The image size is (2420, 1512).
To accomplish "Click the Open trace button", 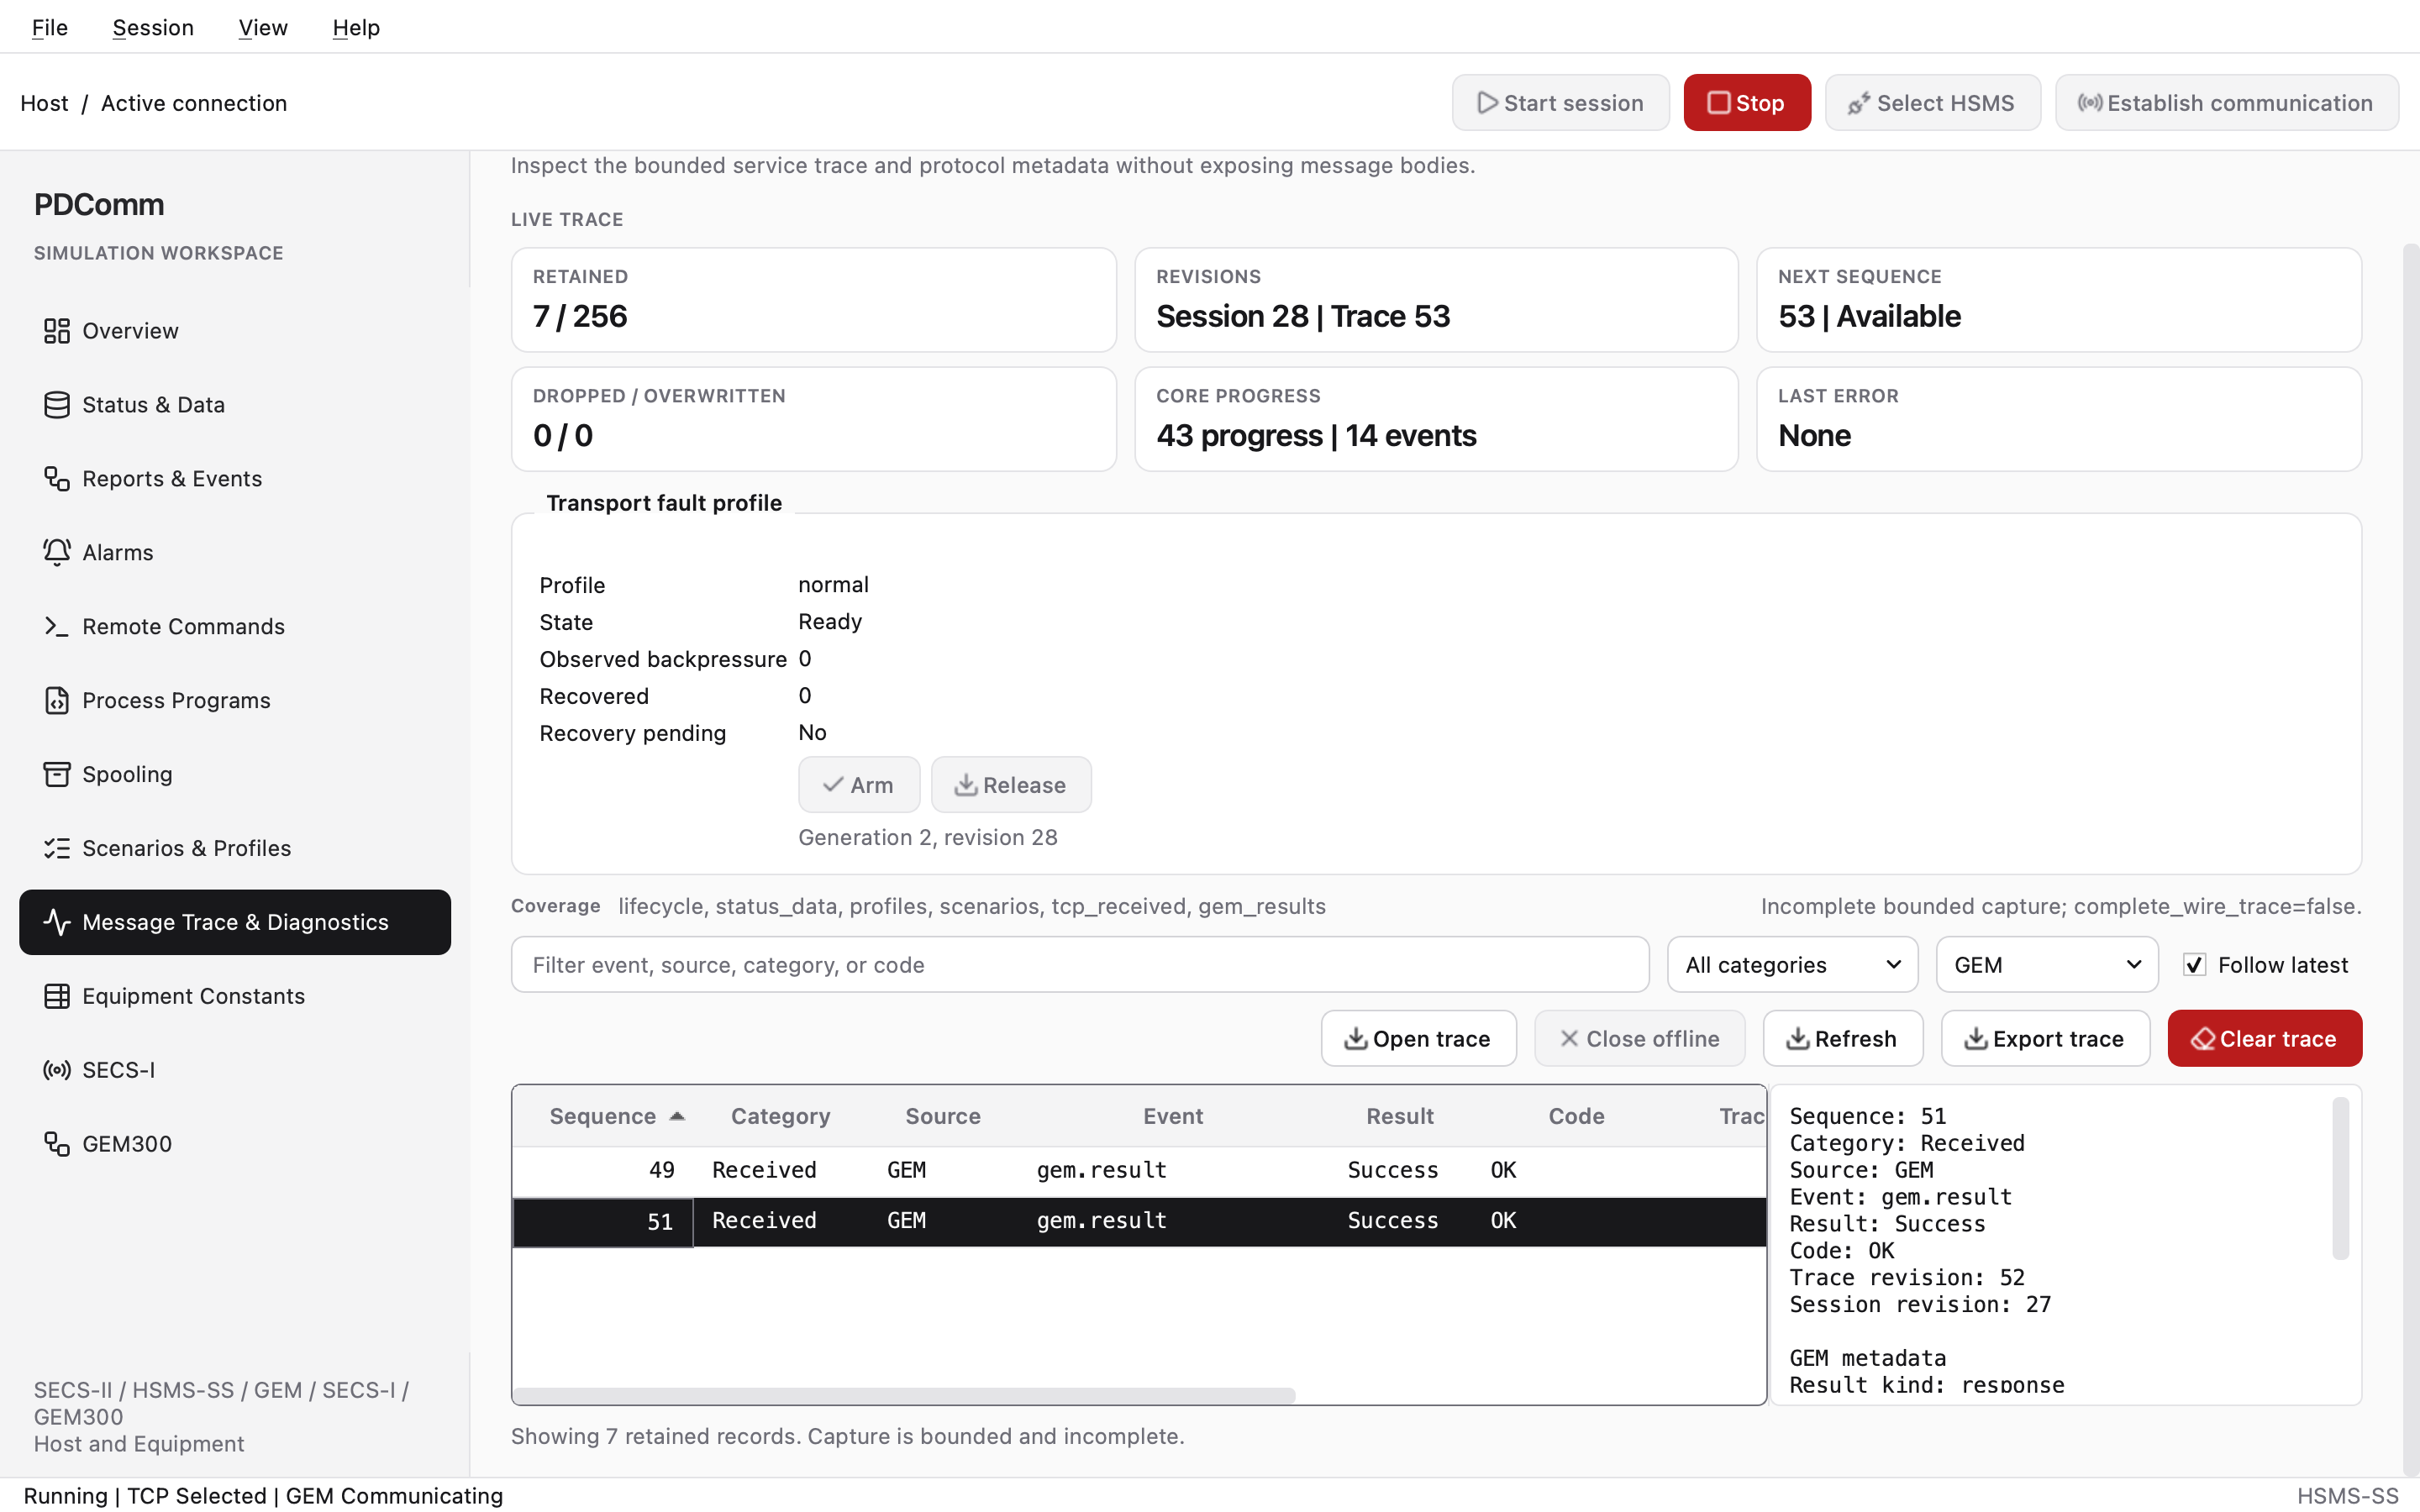I will point(1418,1039).
